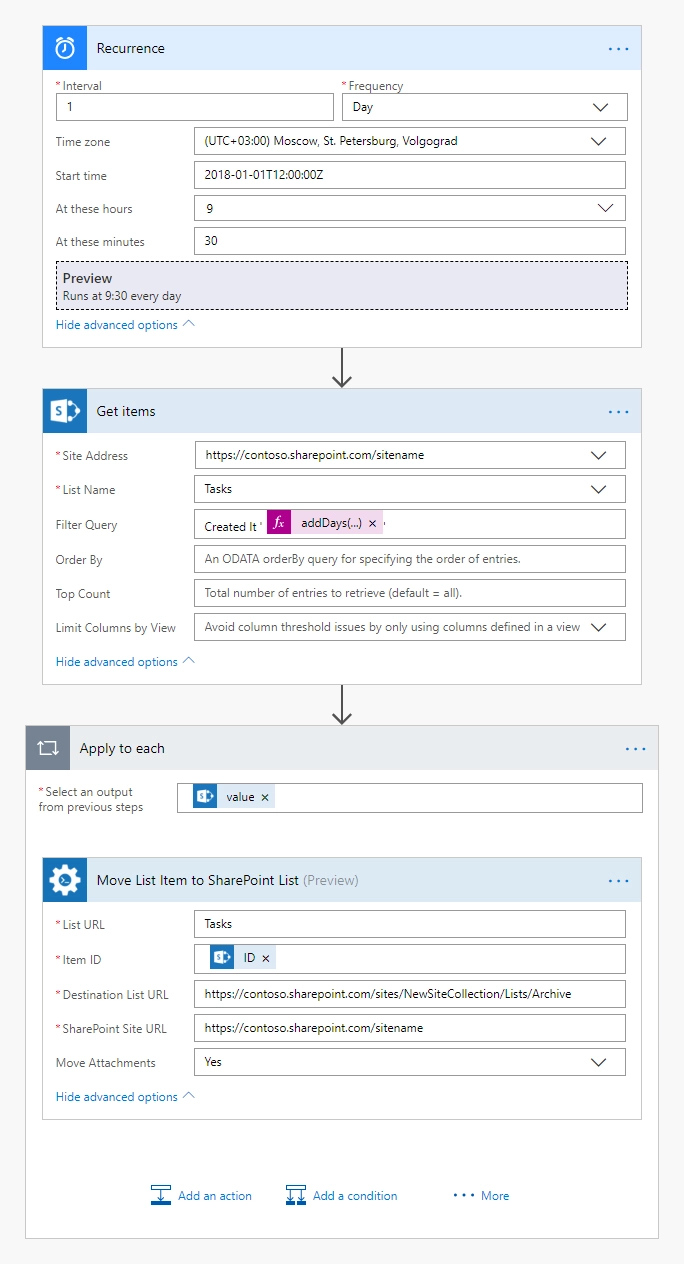Image resolution: width=684 pixels, height=1264 pixels.
Task: Click the Order By input field
Action: click(410, 559)
